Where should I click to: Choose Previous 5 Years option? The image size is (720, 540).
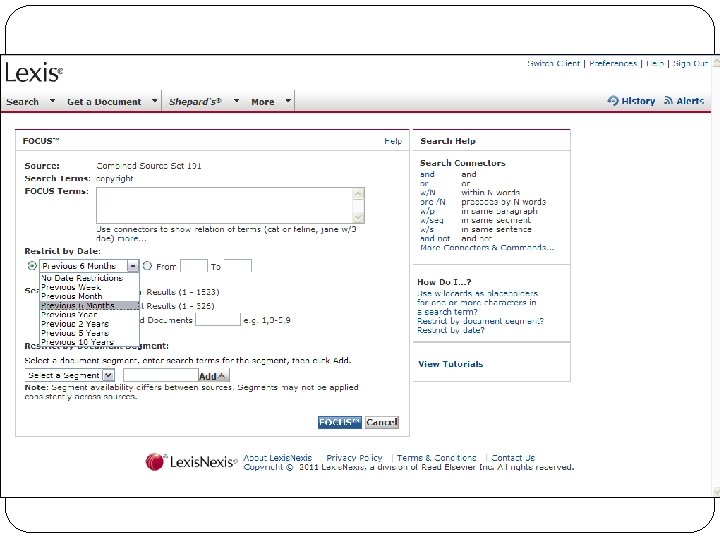[89, 333]
